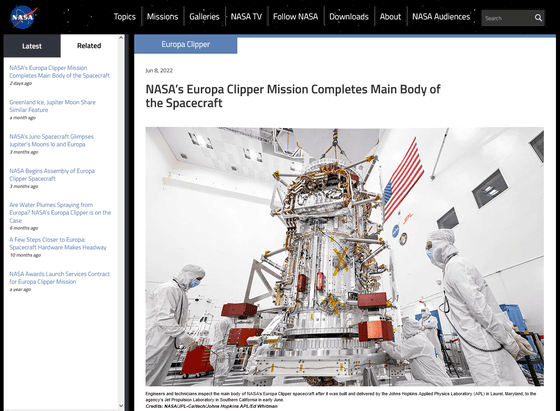560x411 pixels.
Task: Click the '2 days ago' timestamp
Action: [x=20, y=83]
